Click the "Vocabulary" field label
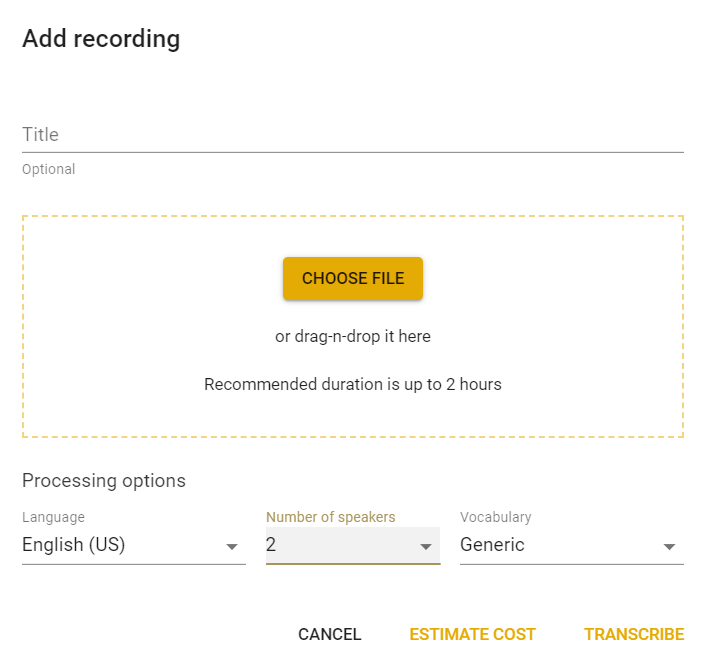The height and width of the screenshot is (663, 706). pos(496,517)
